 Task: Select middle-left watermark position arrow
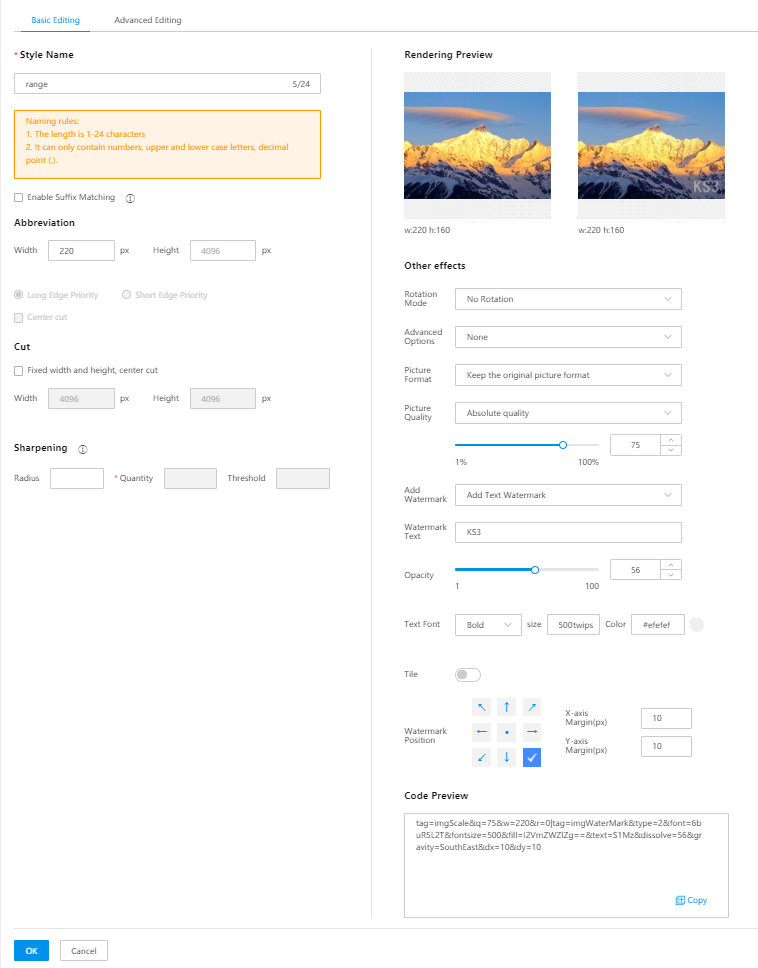(x=481, y=732)
